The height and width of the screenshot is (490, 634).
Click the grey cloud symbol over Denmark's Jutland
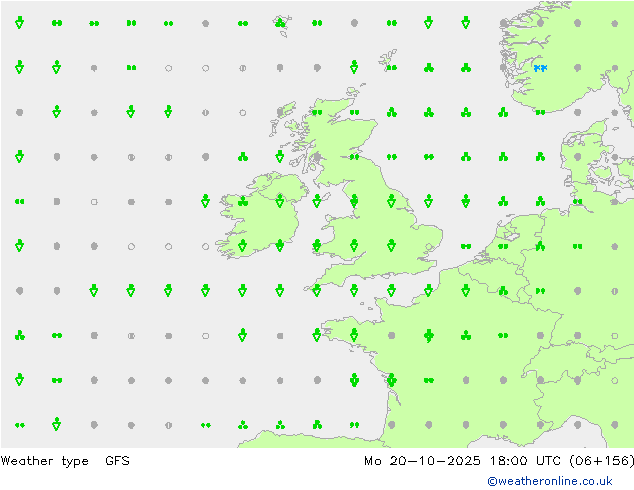pos(577,156)
